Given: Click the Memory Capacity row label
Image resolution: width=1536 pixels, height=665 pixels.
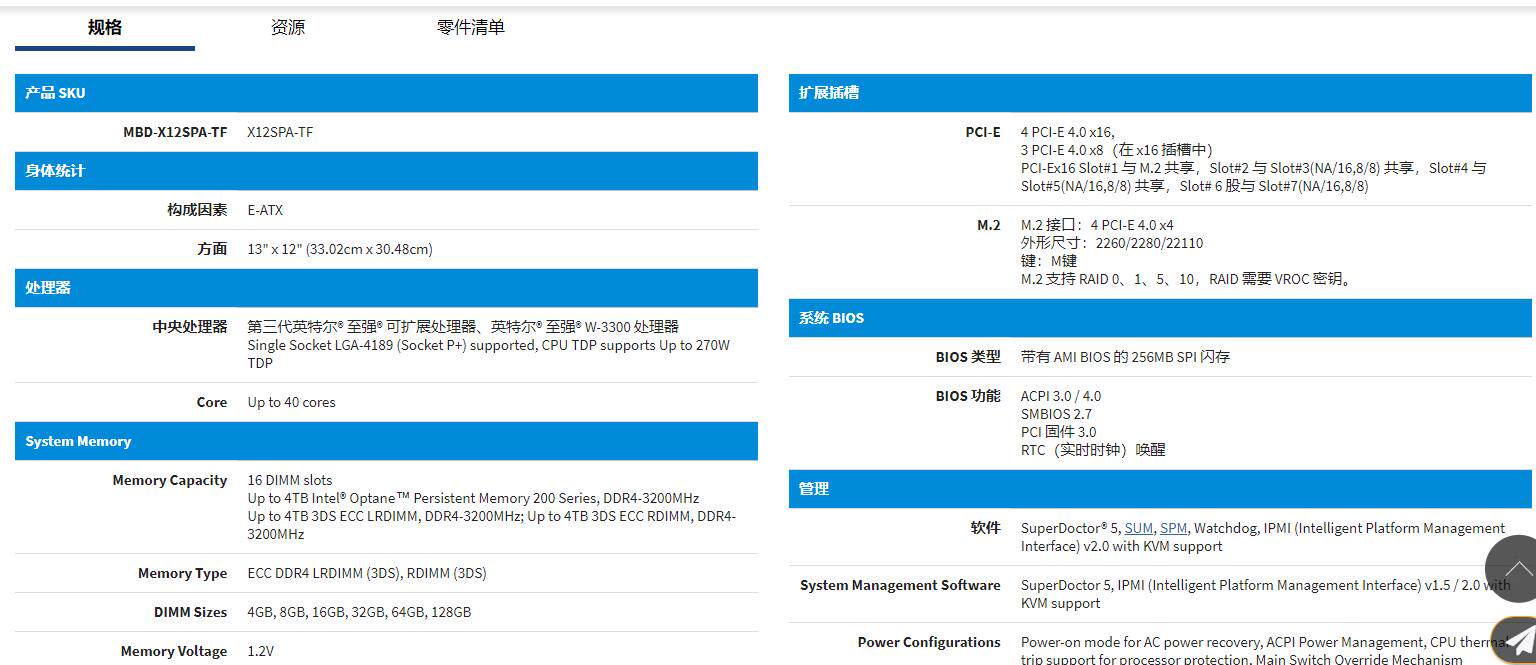Looking at the screenshot, I should click(x=170, y=480).
